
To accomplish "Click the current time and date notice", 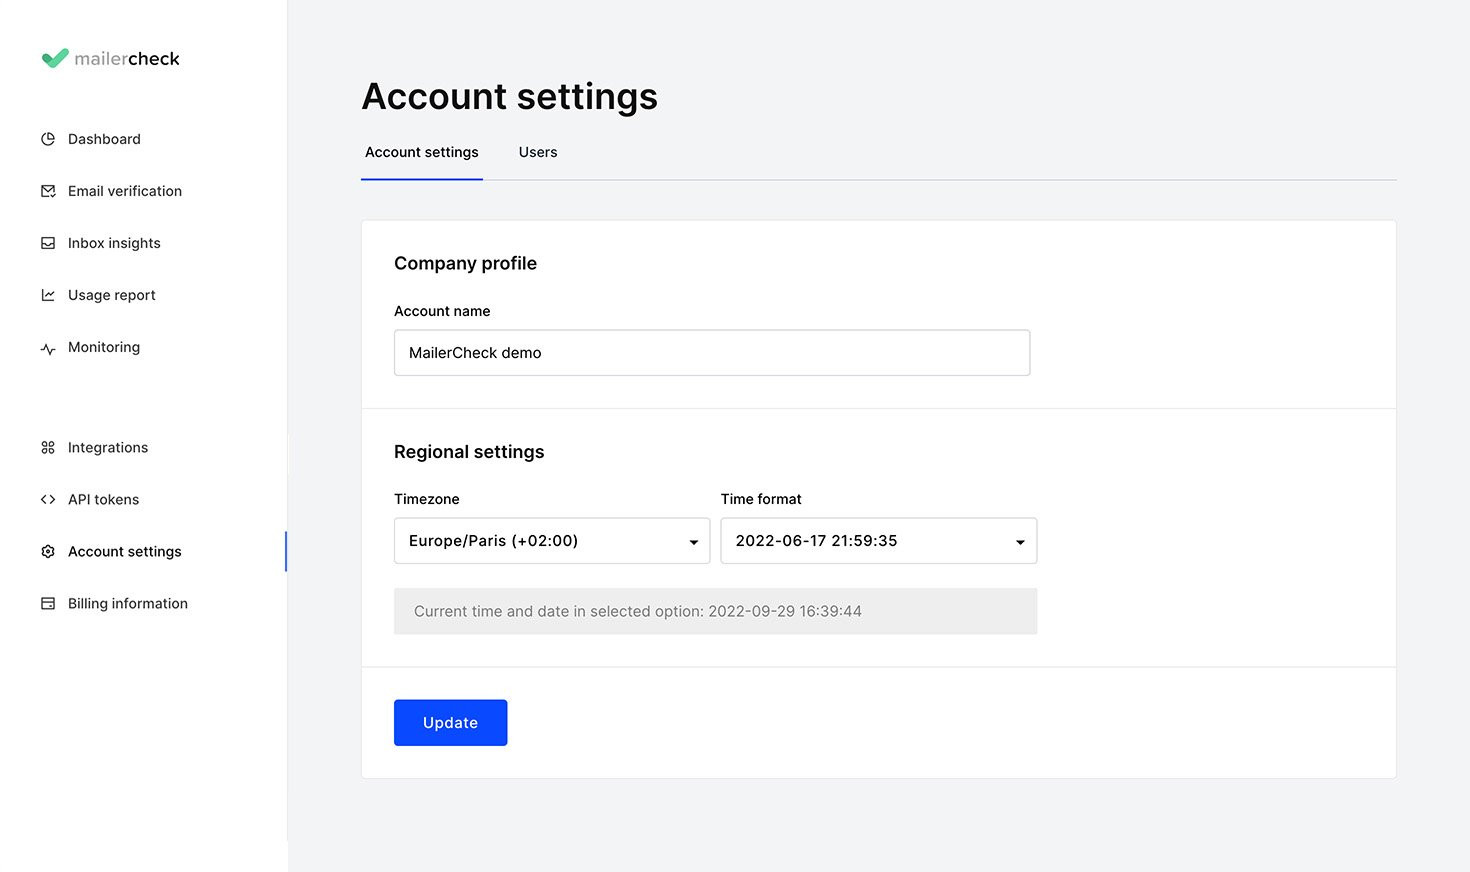I will click(x=716, y=611).
